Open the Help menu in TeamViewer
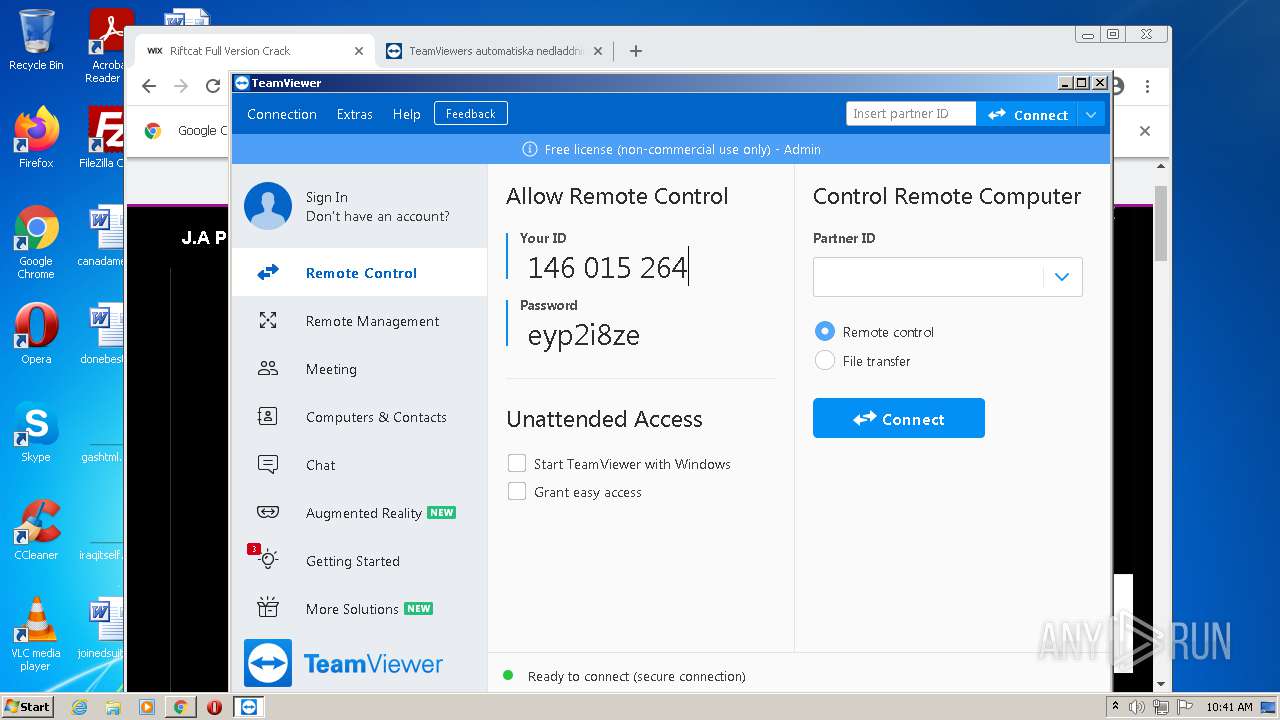1280x720 pixels. point(406,114)
